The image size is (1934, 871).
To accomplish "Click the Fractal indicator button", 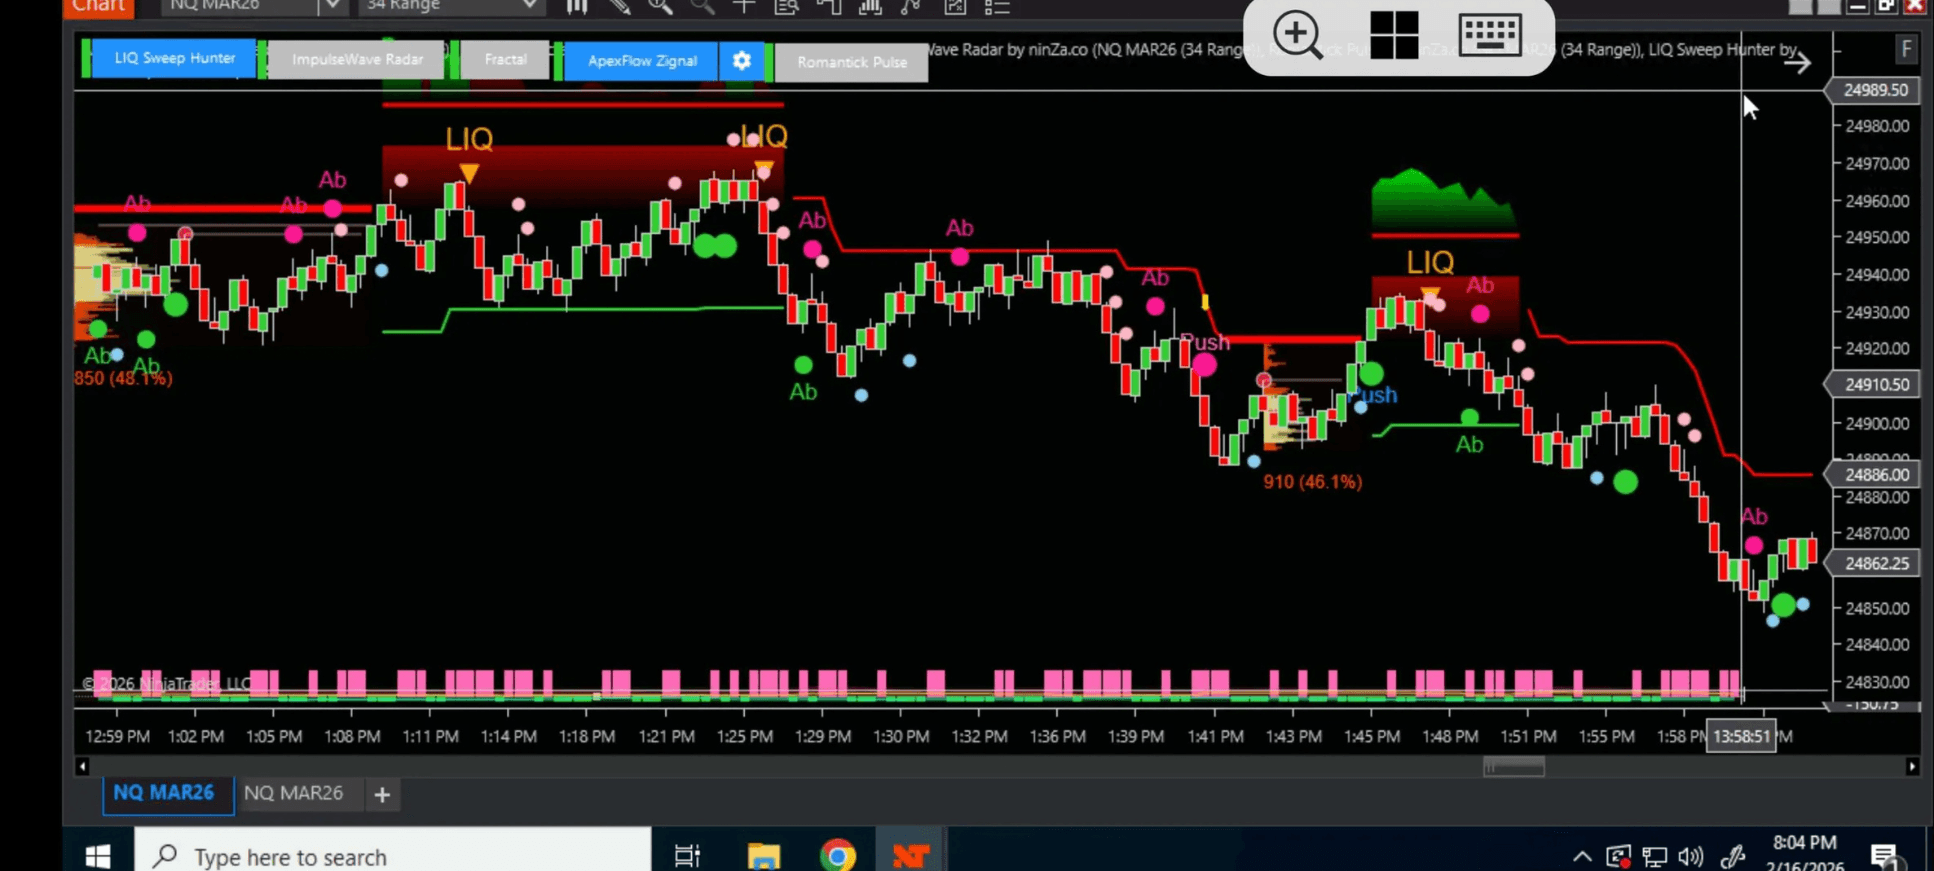I will (x=505, y=59).
